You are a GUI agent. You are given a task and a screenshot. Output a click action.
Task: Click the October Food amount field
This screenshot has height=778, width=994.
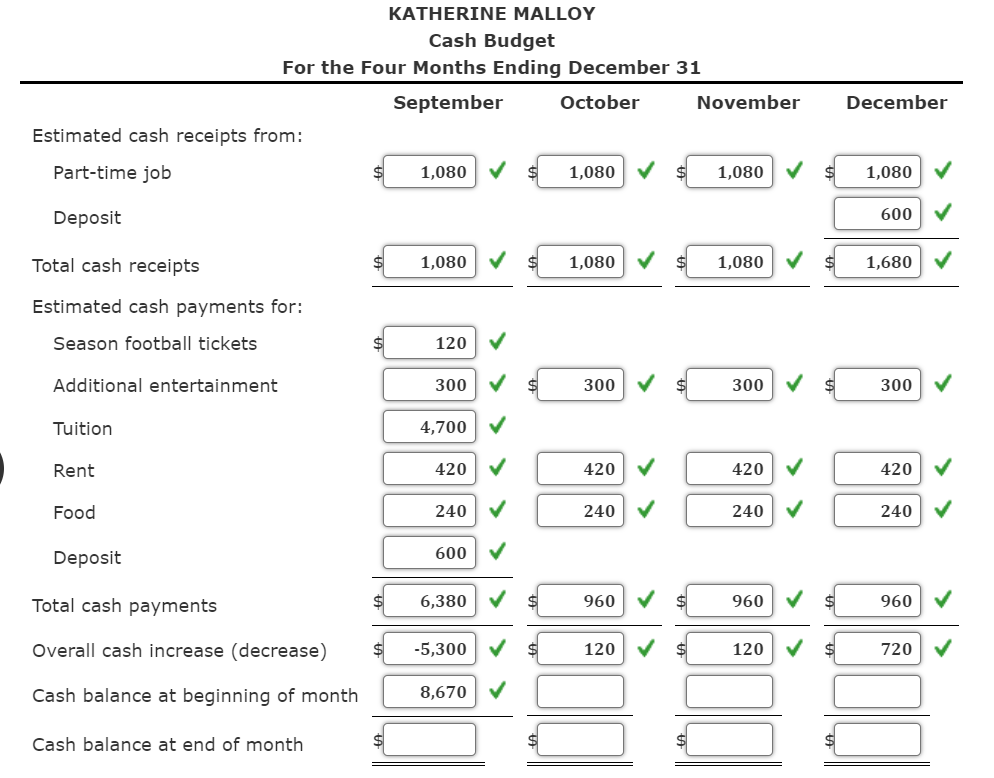[x=581, y=510]
